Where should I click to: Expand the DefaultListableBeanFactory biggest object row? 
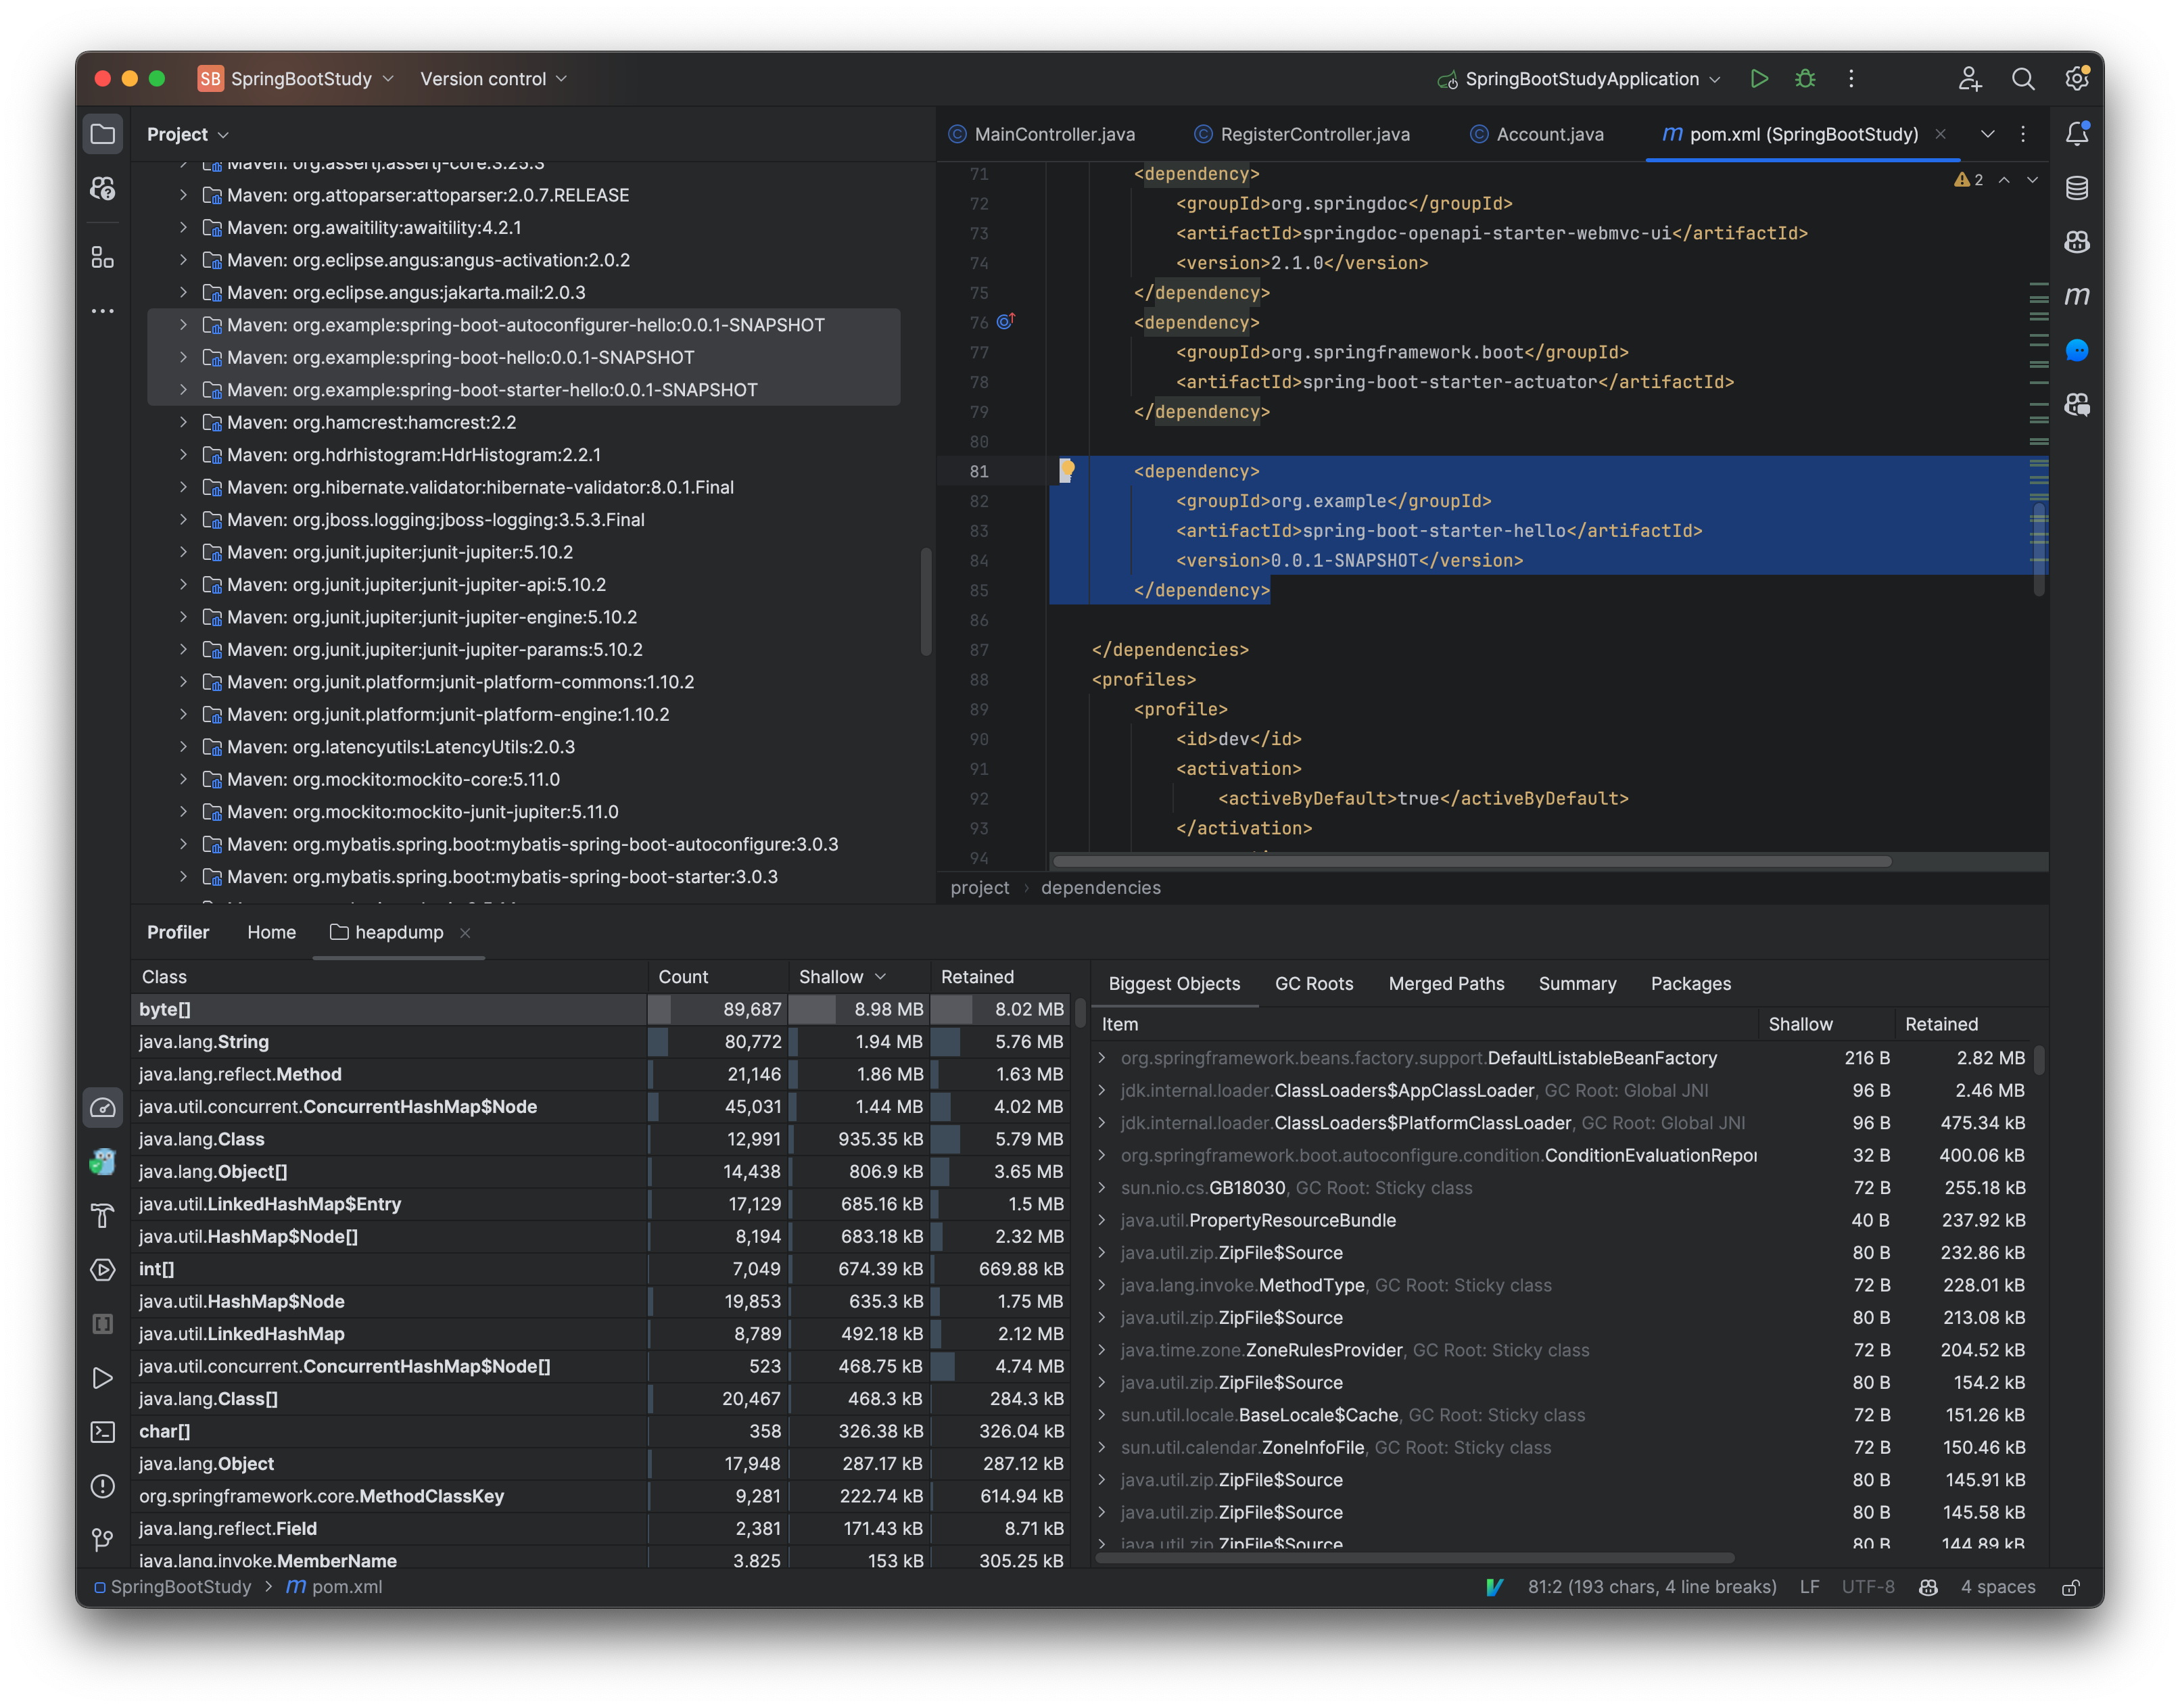pos(1101,1057)
